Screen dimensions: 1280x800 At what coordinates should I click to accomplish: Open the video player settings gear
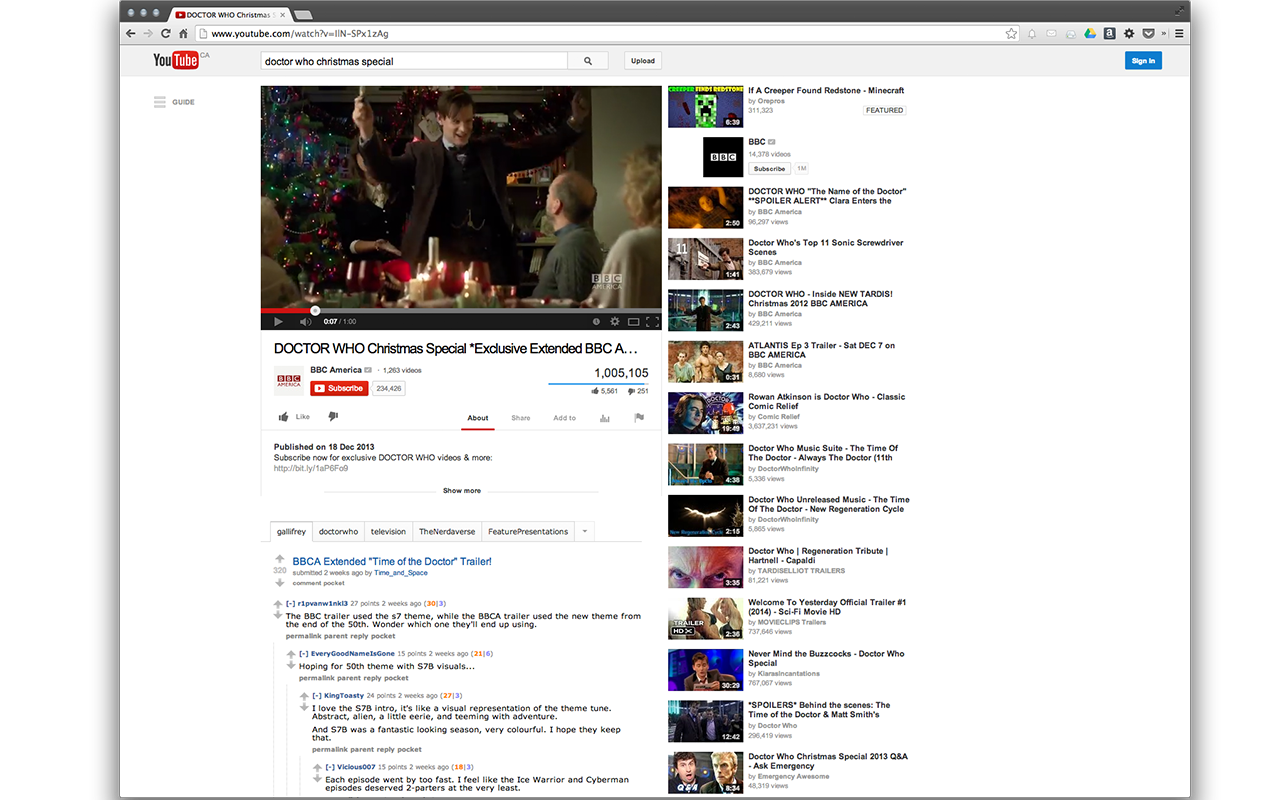point(614,322)
